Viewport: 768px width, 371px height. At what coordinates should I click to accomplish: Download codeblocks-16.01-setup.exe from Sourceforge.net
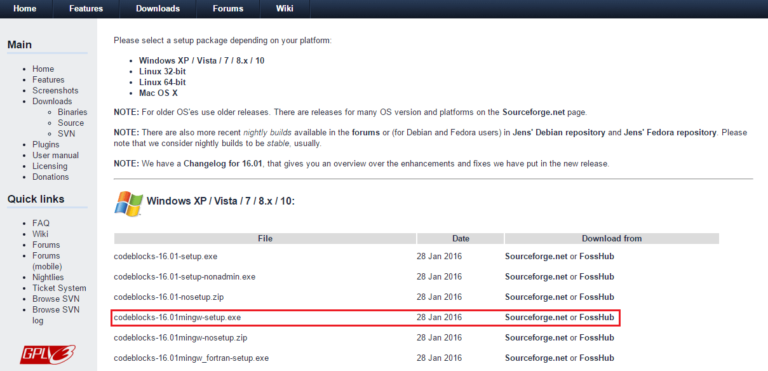[x=536, y=256]
